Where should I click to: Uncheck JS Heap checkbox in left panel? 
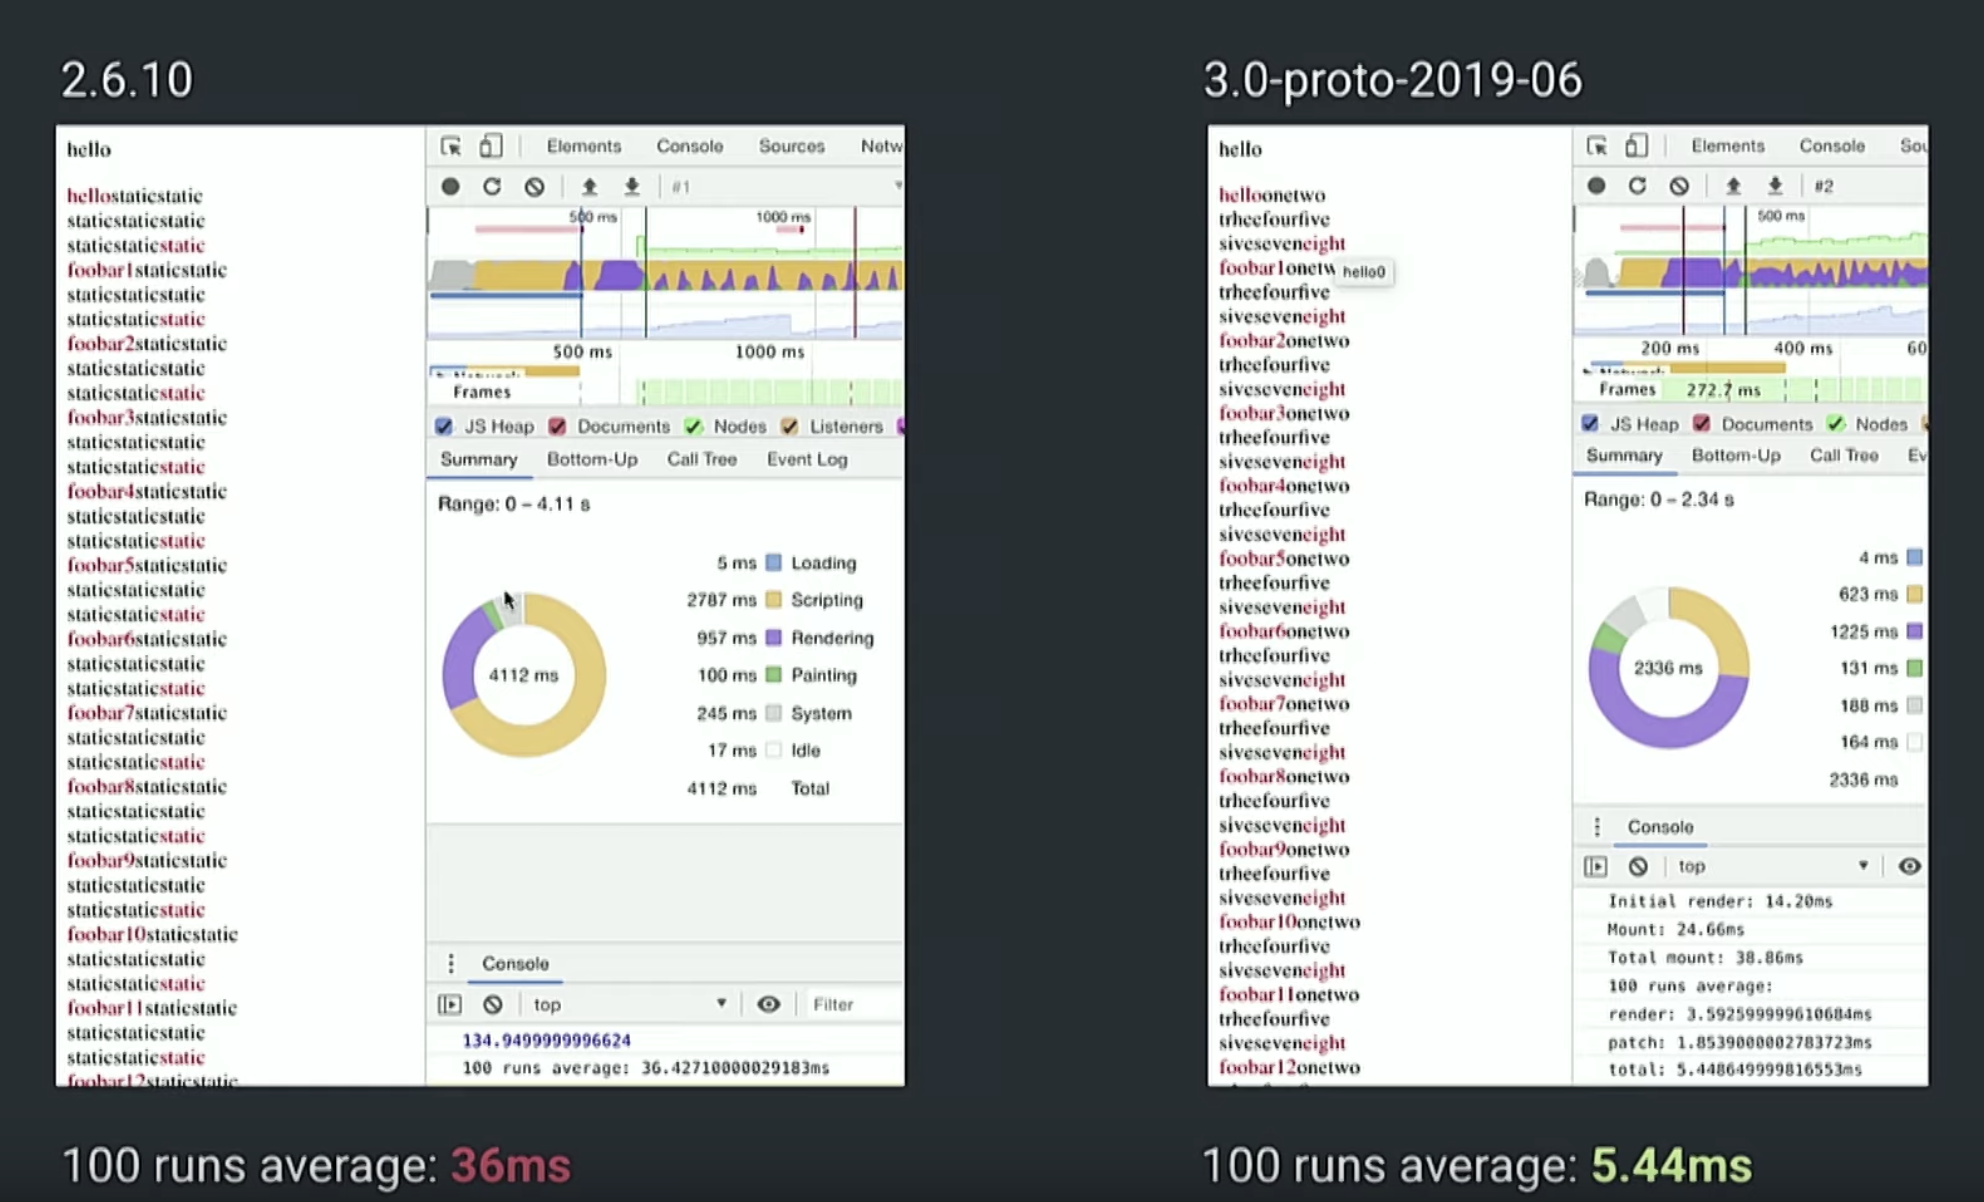pyautogui.click(x=444, y=426)
